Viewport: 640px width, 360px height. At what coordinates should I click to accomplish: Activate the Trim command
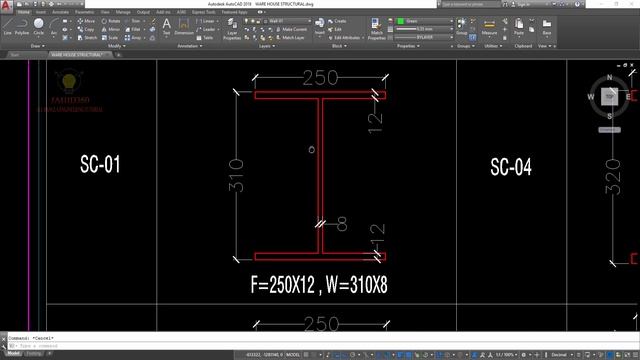(133, 21)
